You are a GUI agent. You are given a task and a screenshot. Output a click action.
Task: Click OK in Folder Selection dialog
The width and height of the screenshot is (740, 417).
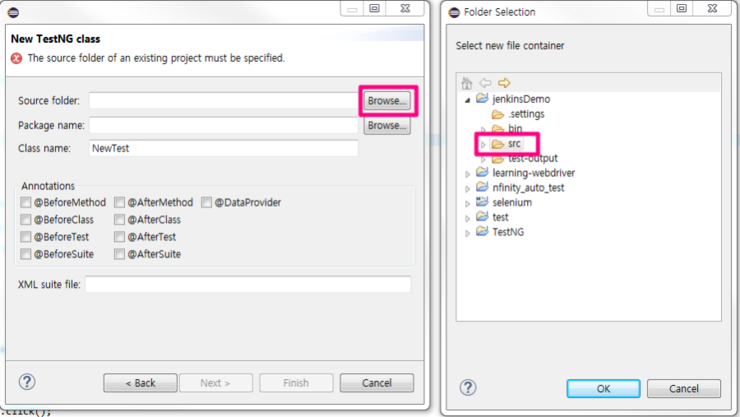tap(603, 388)
